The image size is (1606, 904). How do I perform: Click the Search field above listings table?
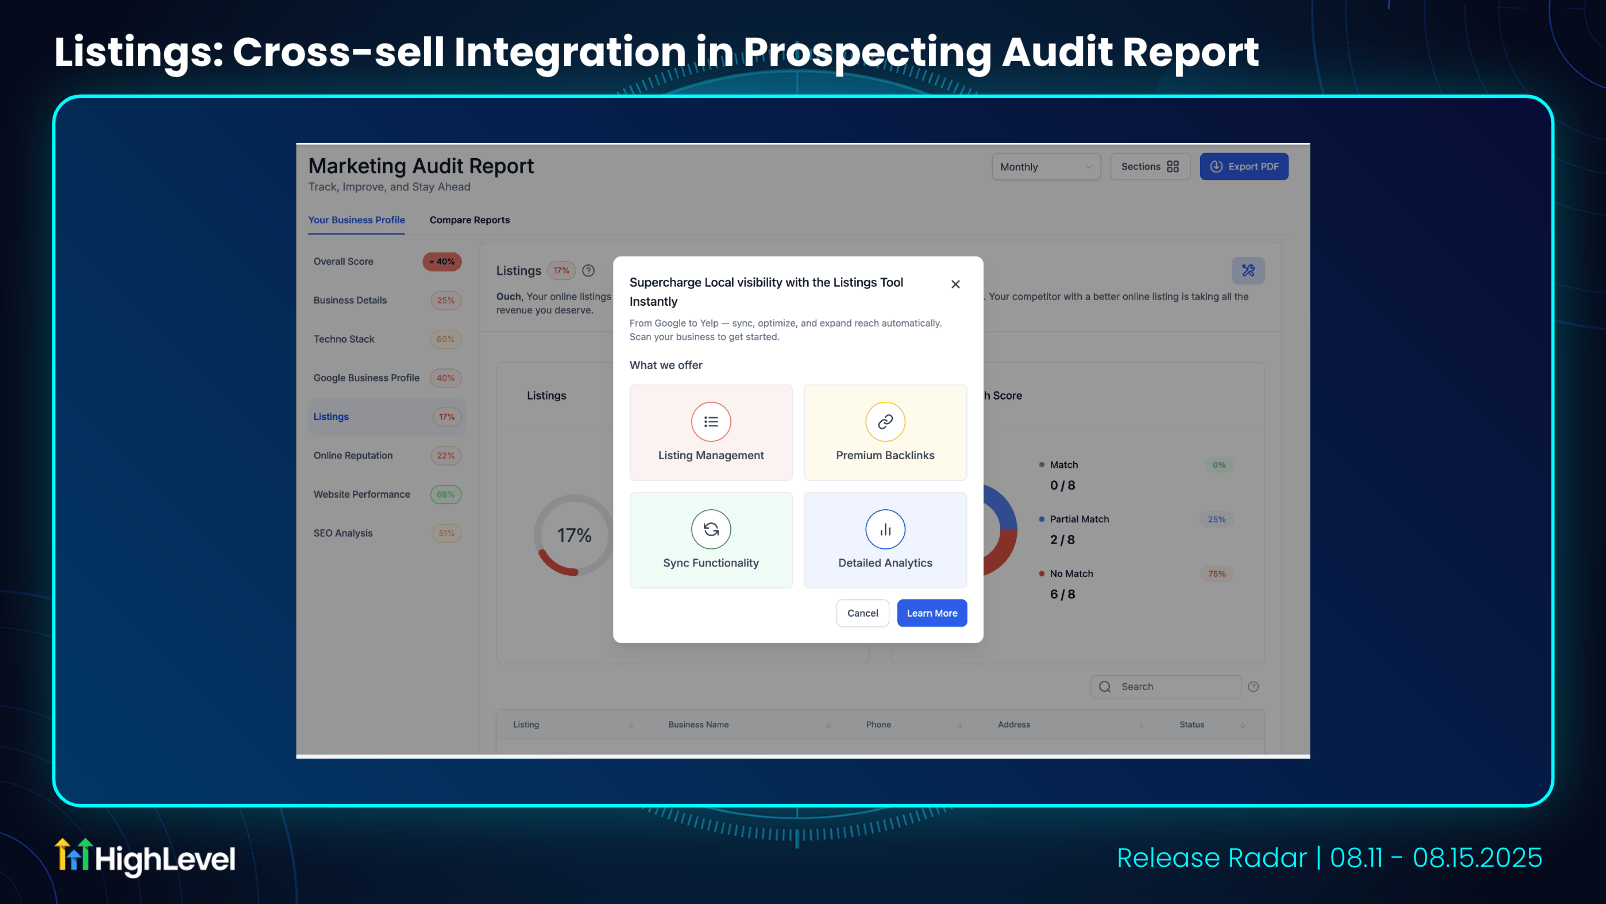(1166, 687)
